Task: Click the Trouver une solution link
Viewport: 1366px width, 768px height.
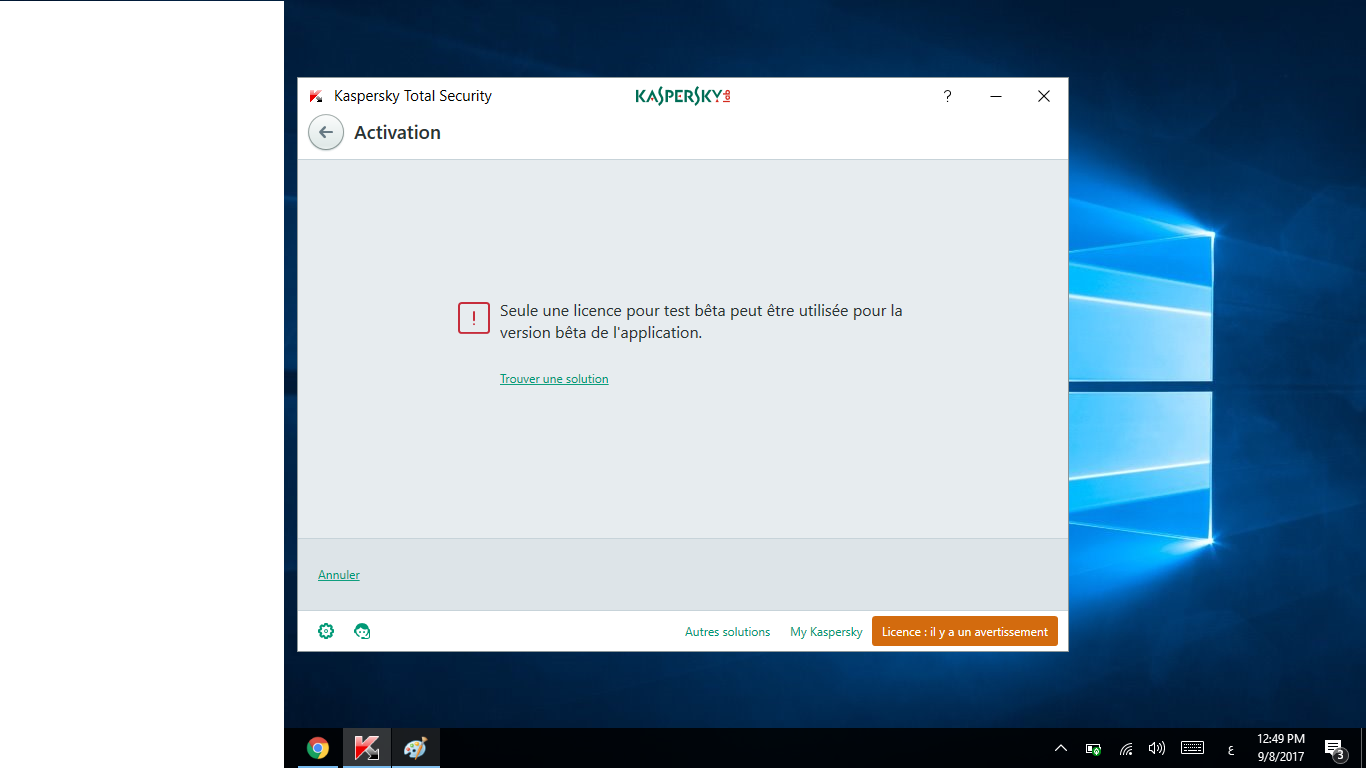Action: click(x=554, y=379)
